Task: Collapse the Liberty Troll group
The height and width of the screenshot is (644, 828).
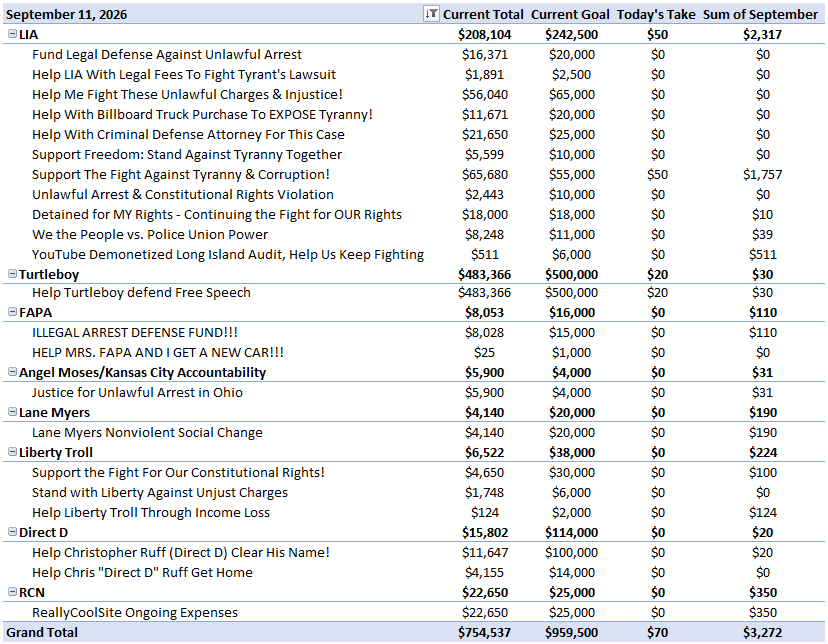Action: 12,451
